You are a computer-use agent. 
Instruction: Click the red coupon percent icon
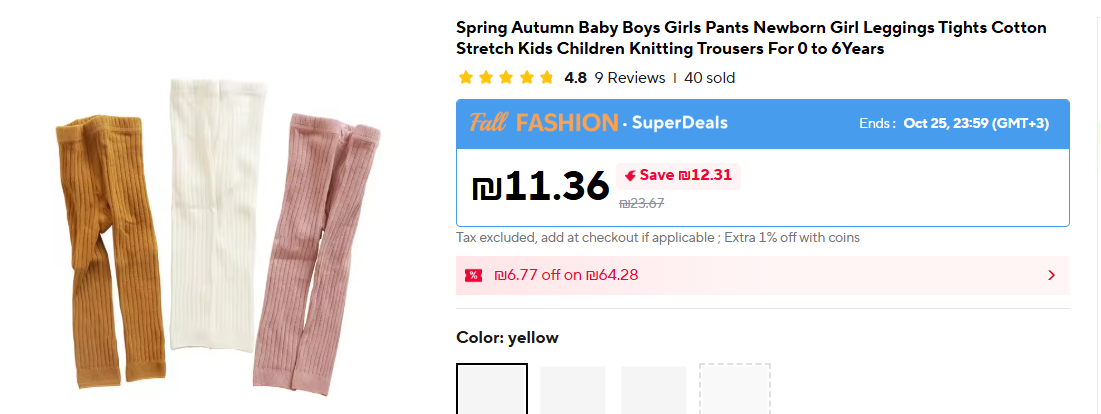point(473,275)
